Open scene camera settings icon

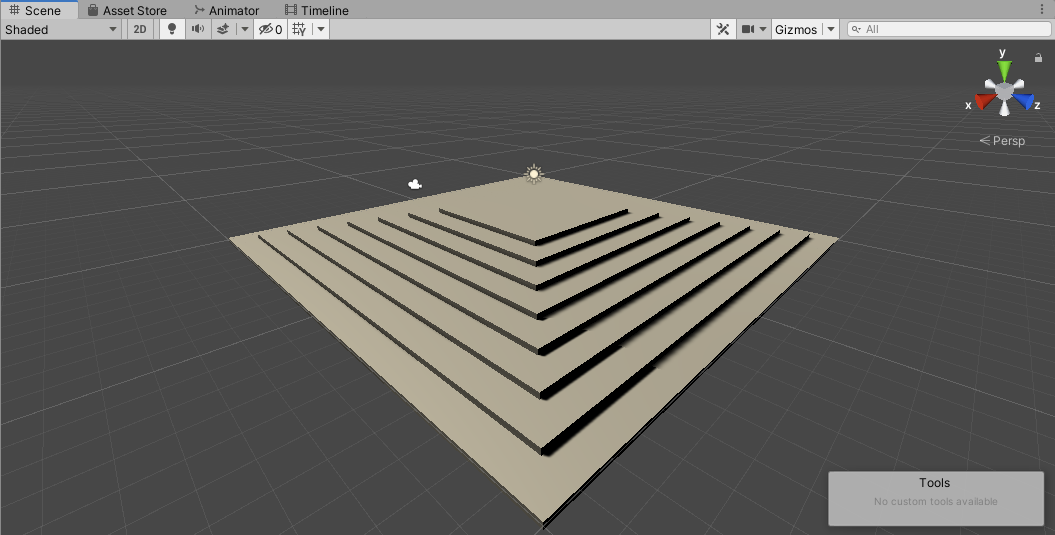click(748, 30)
